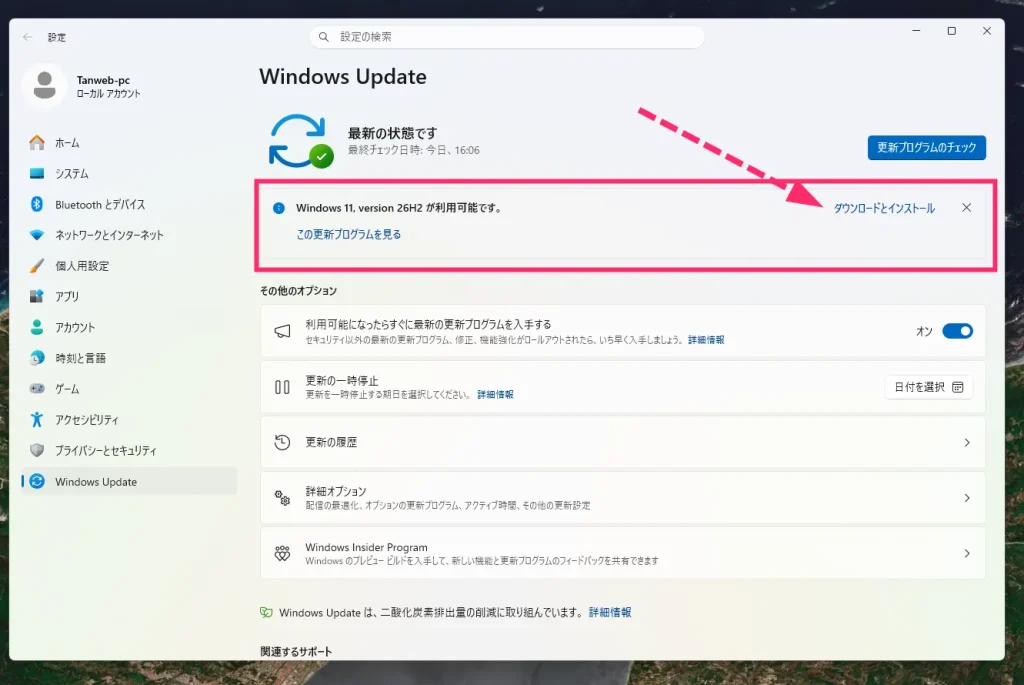Open プライバシーとセキュリティ in the sidebar
1024x685 pixels.
coord(129,451)
